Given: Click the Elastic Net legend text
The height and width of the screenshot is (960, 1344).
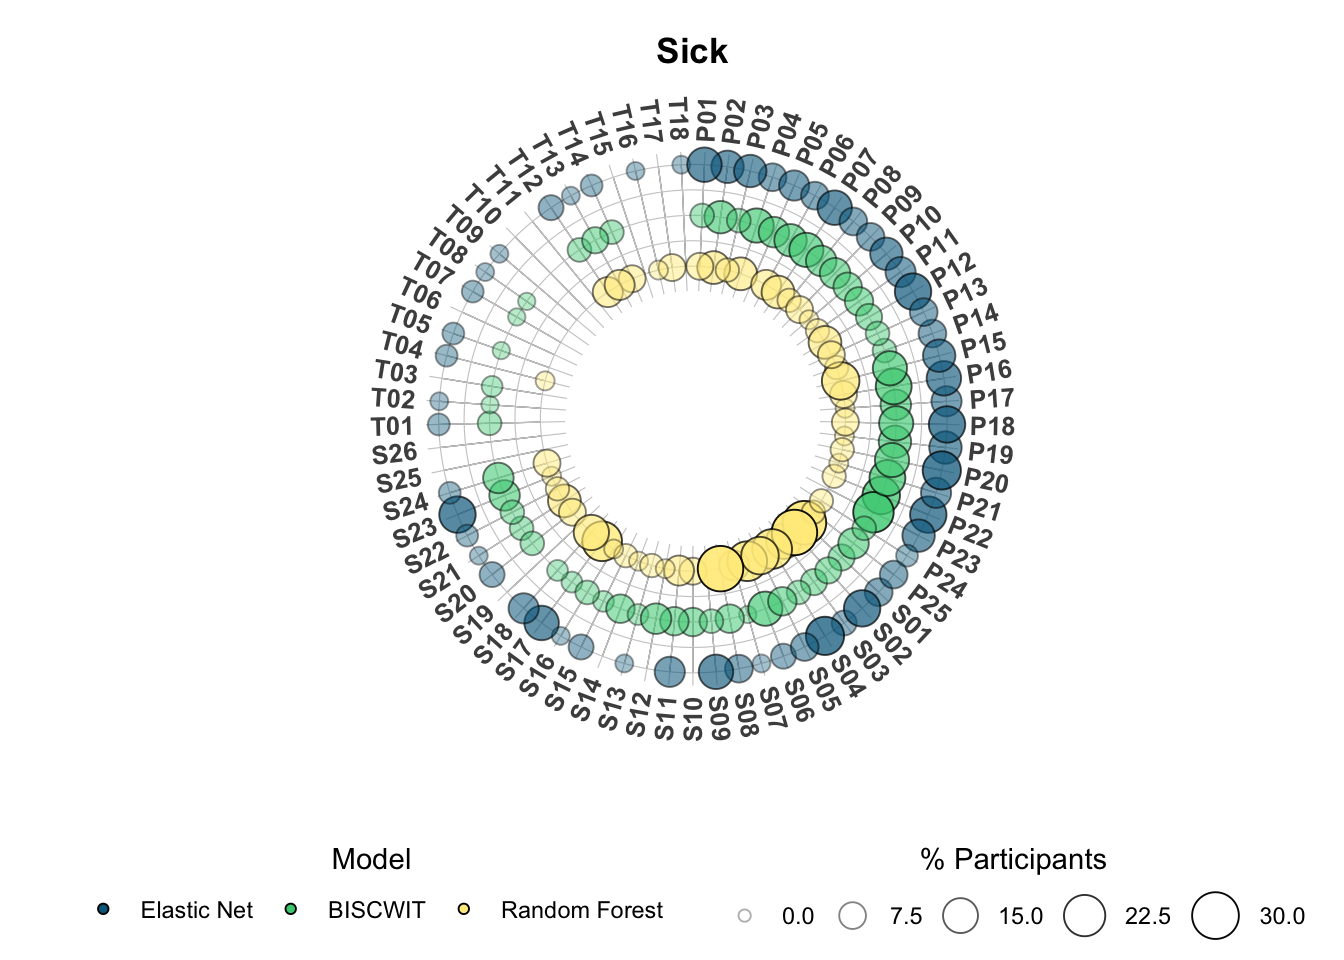Looking at the screenshot, I should click(x=197, y=910).
